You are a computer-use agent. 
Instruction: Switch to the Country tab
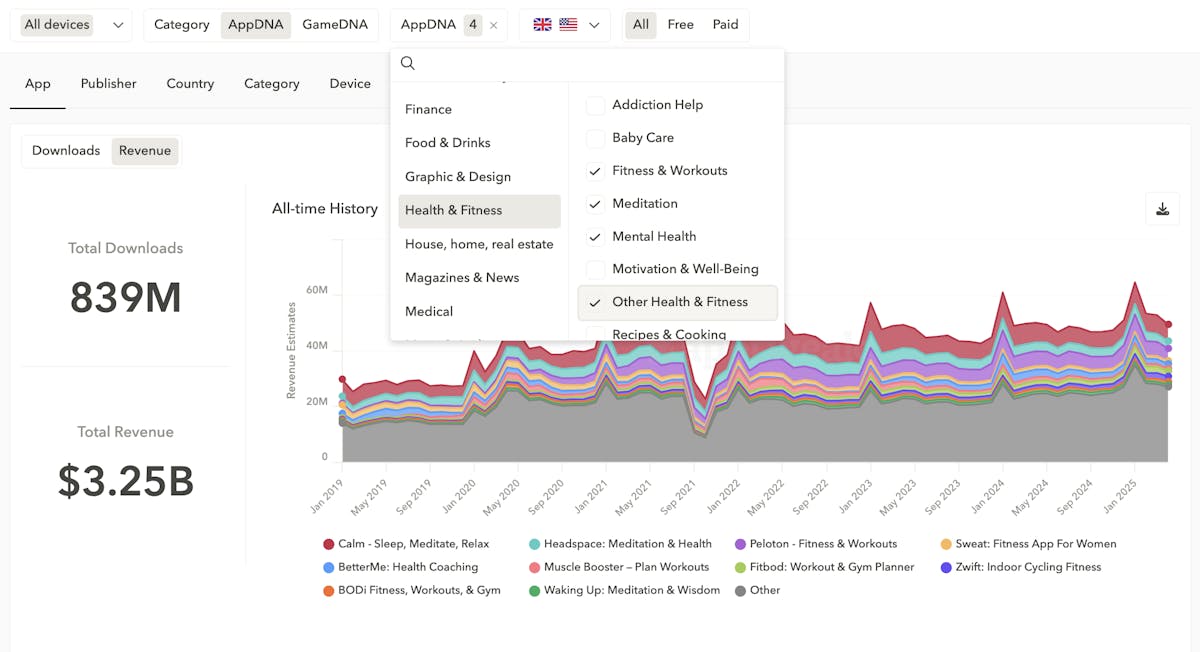(x=190, y=84)
